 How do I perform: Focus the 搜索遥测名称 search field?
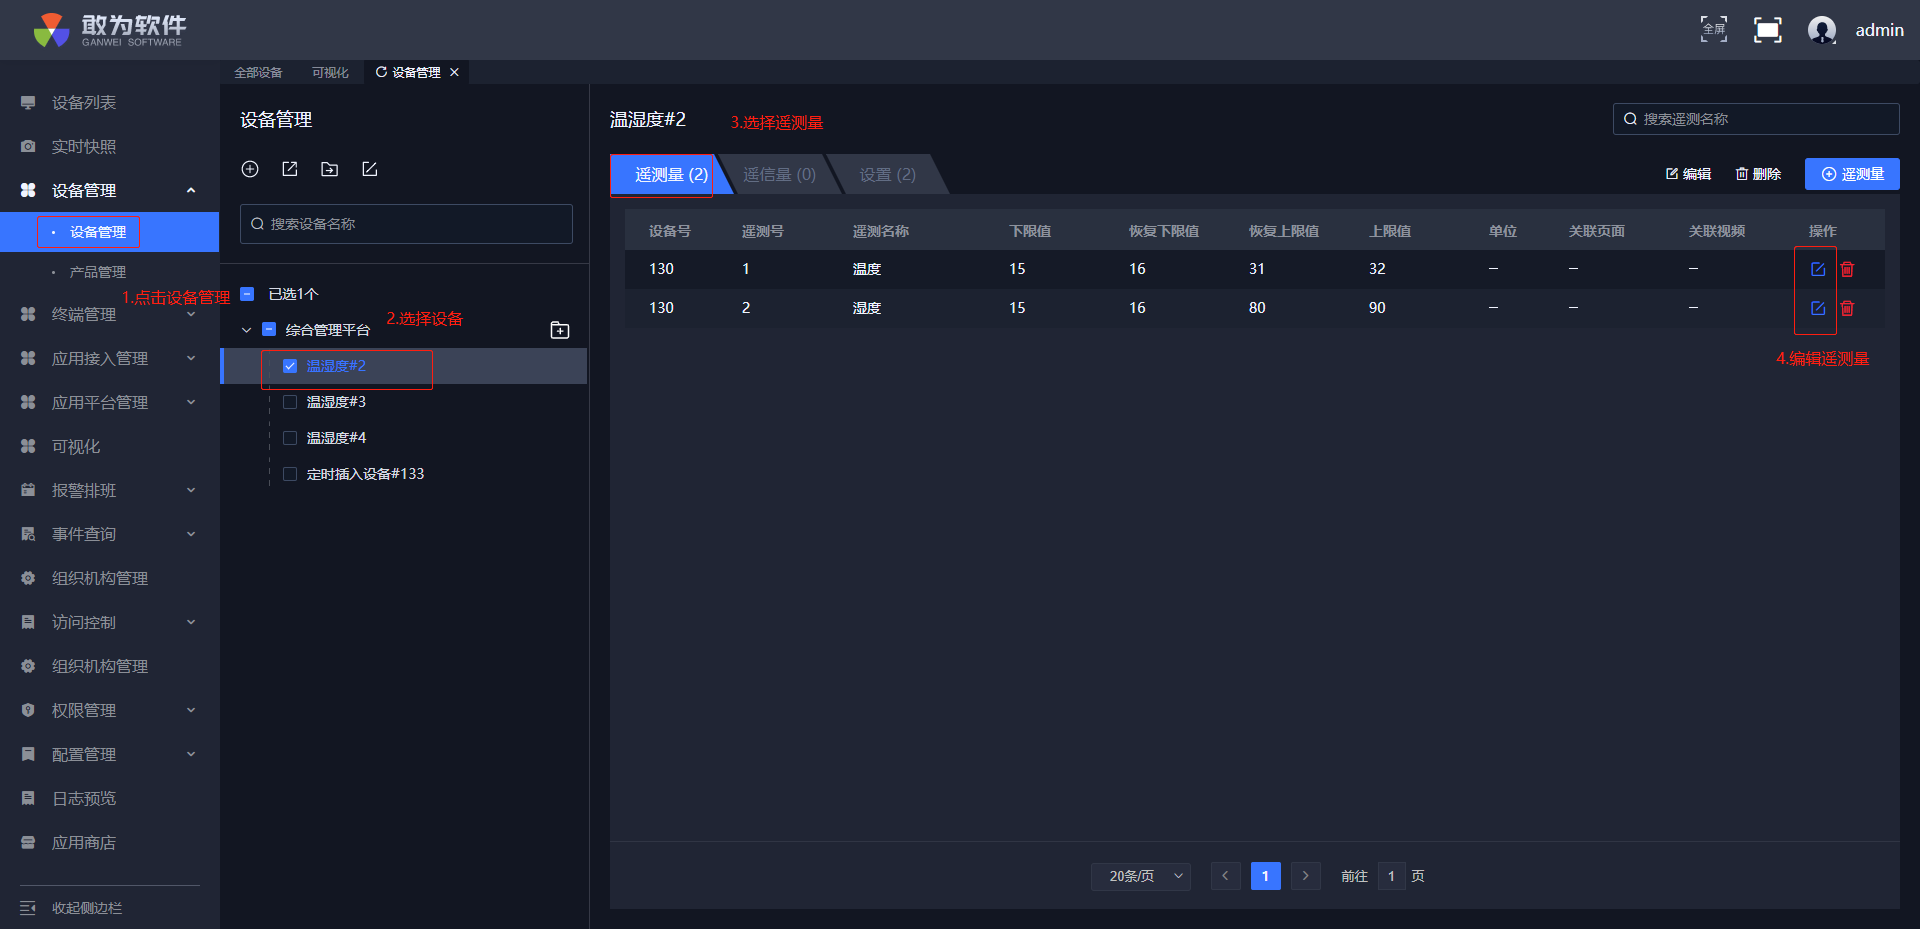1756,119
